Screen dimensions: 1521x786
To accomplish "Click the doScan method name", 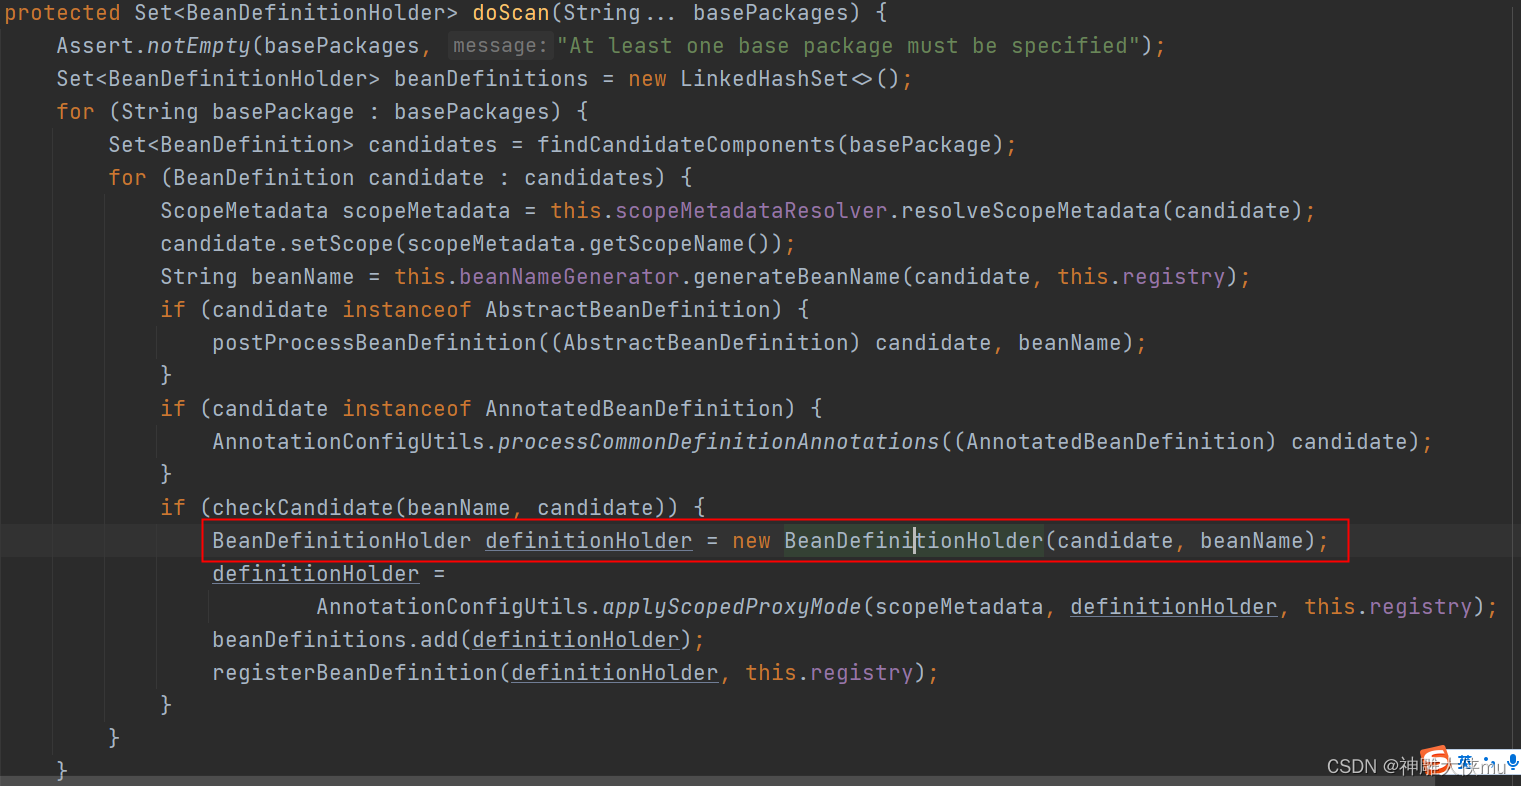I will [511, 13].
